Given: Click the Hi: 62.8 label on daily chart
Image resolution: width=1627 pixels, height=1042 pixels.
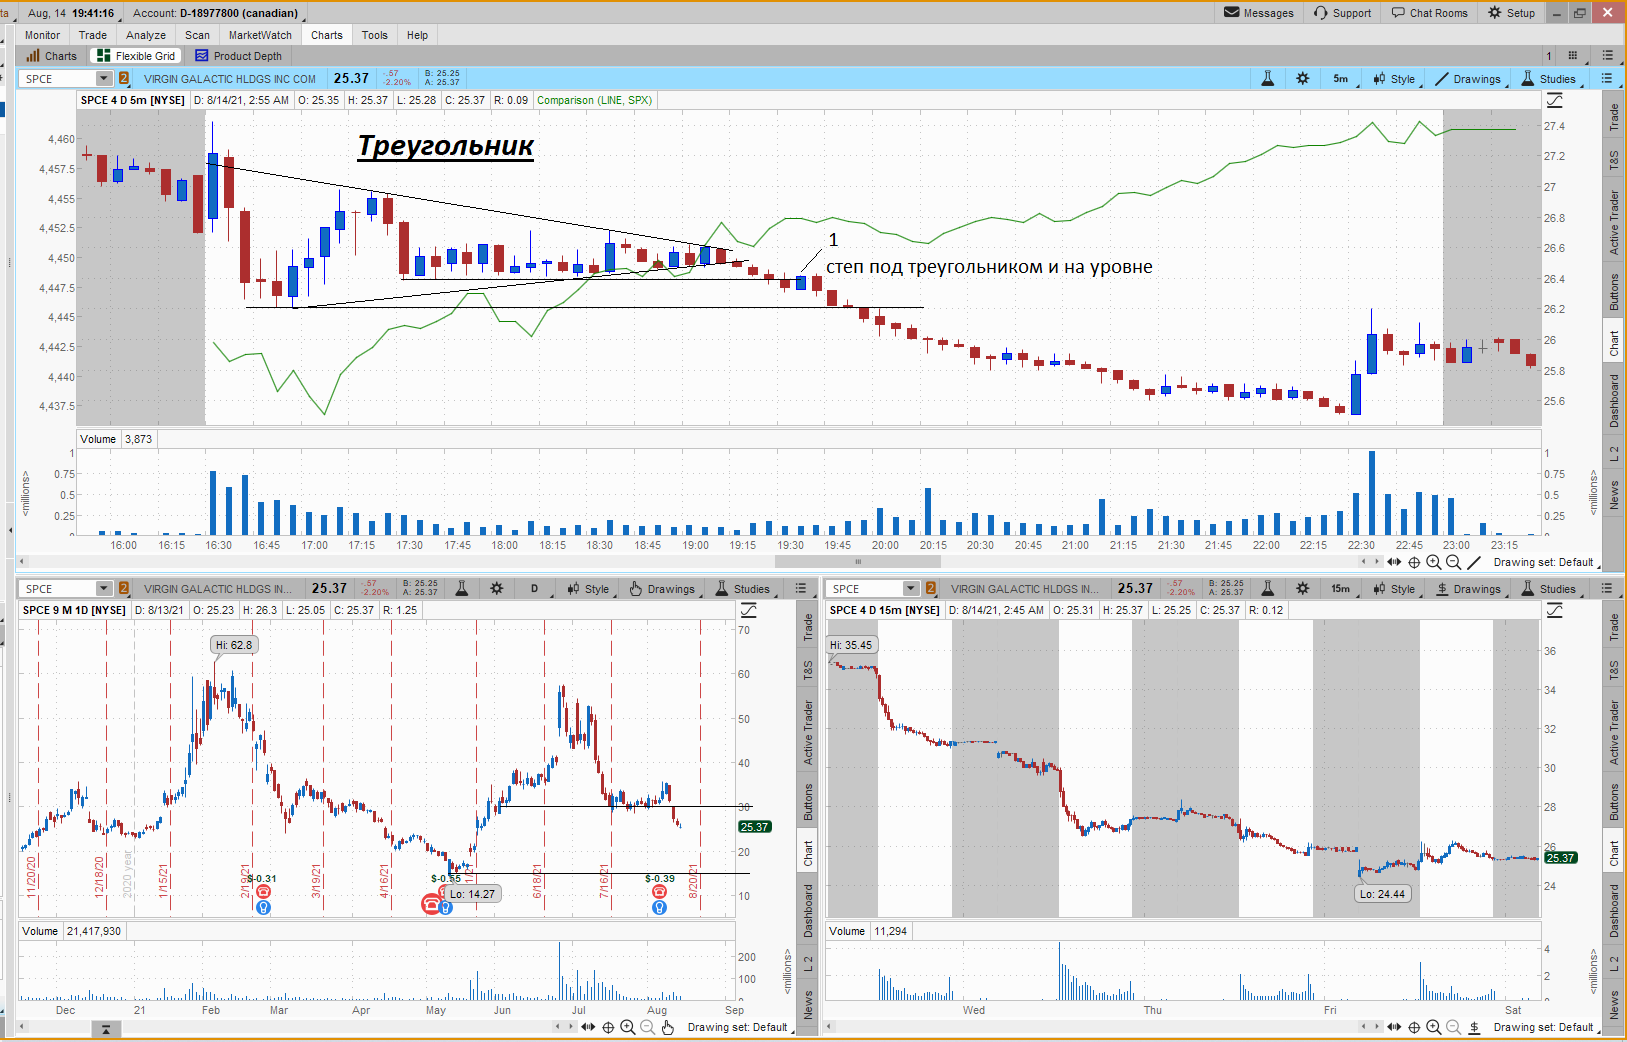Looking at the screenshot, I should 234,645.
